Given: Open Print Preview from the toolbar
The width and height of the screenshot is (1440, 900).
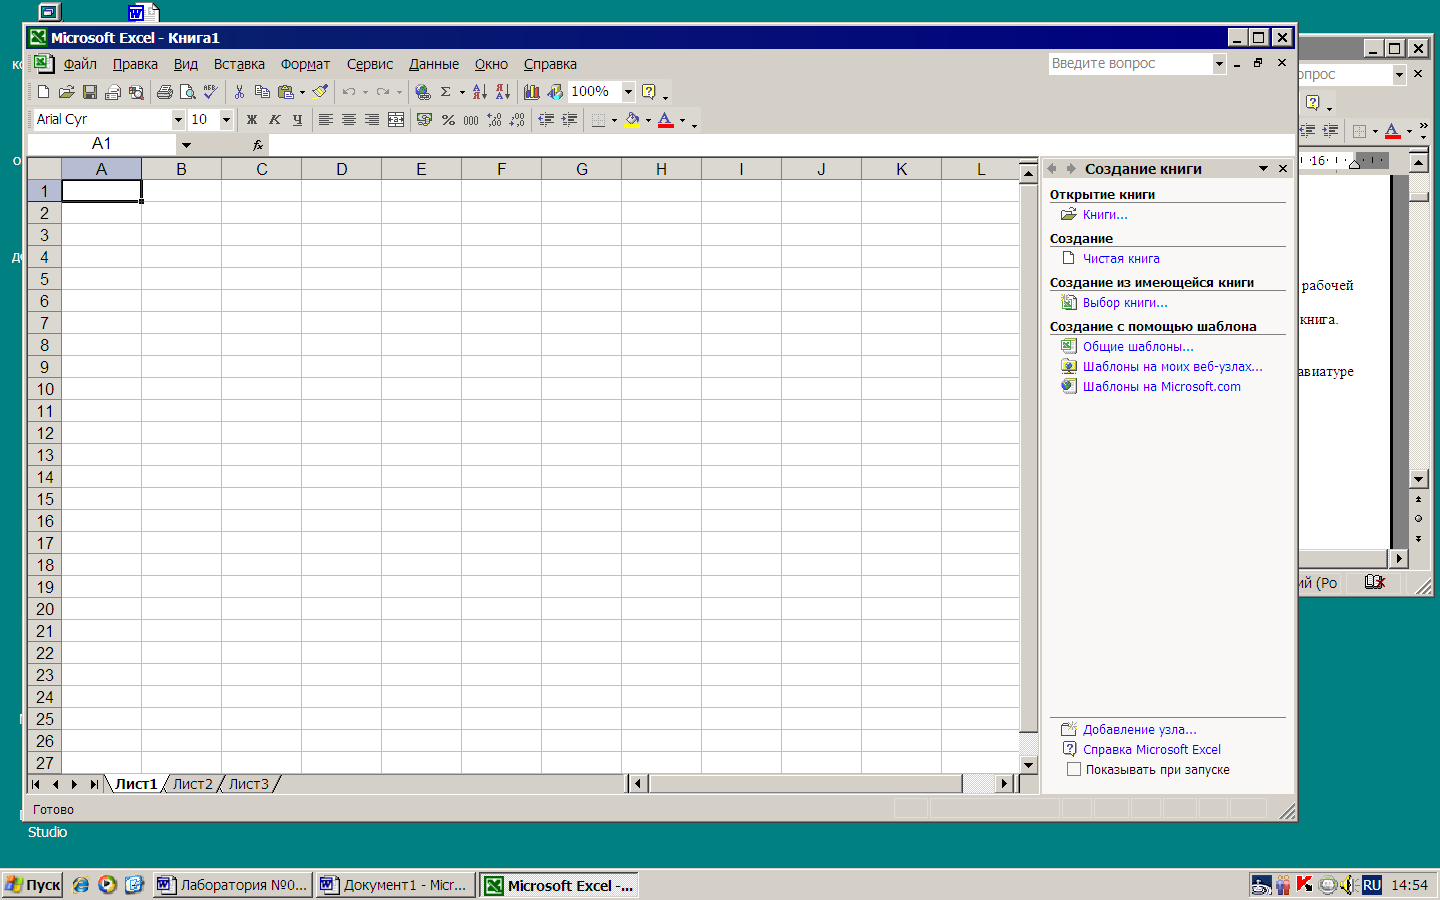Looking at the screenshot, I should (187, 92).
